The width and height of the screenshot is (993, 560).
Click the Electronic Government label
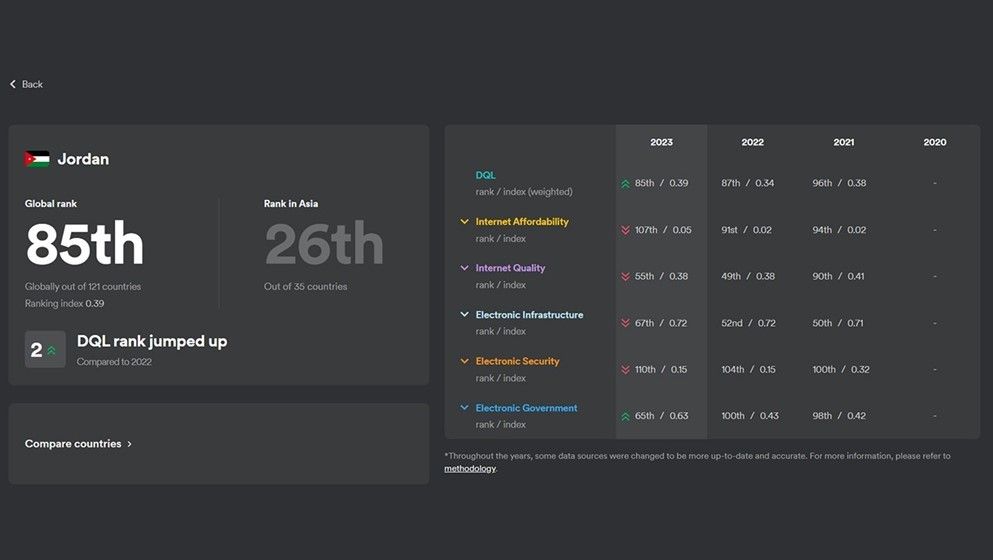click(x=526, y=408)
